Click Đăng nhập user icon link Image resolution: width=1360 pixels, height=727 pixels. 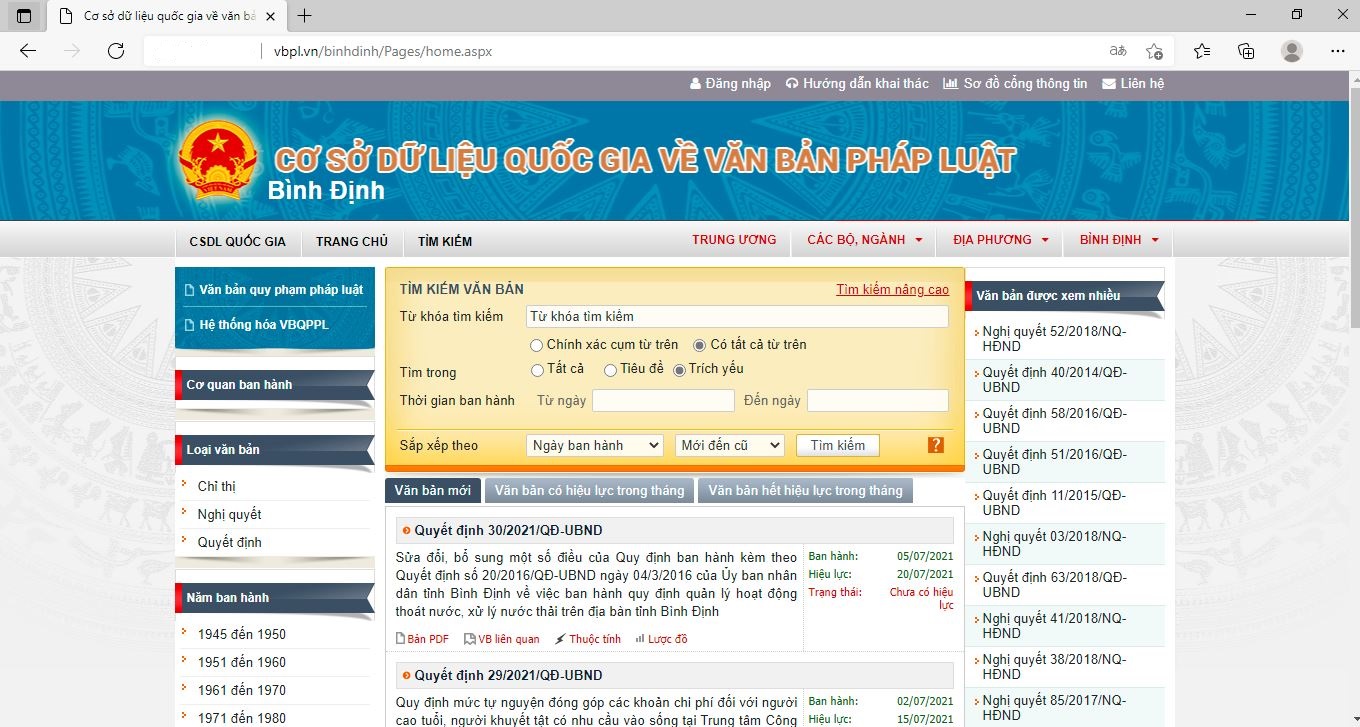731,84
